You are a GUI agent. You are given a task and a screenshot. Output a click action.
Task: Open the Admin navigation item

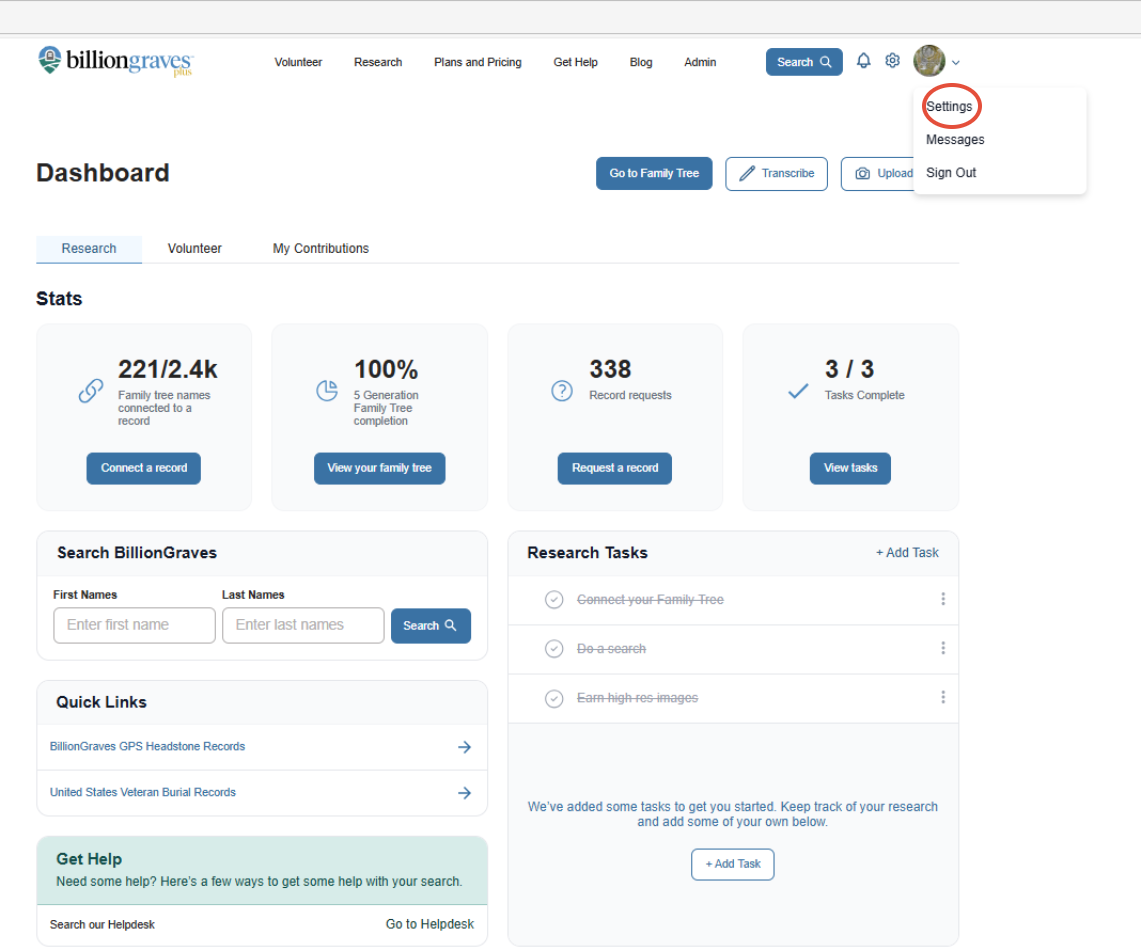click(x=700, y=62)
